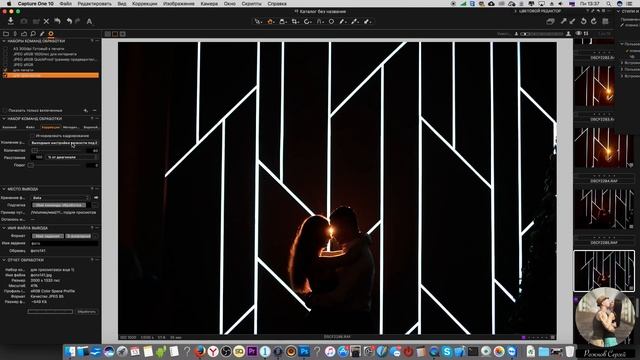The image size is (640, 360).
Task: Click the Delete (X) toolbar icon
Action: click(46, 21)
